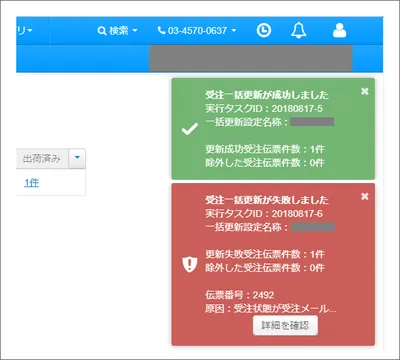The width and height of the screenshot is (400, 360).
Task: Click the magnifier 検索 icon
Action: pyautogui.click(x=102, y=31)
